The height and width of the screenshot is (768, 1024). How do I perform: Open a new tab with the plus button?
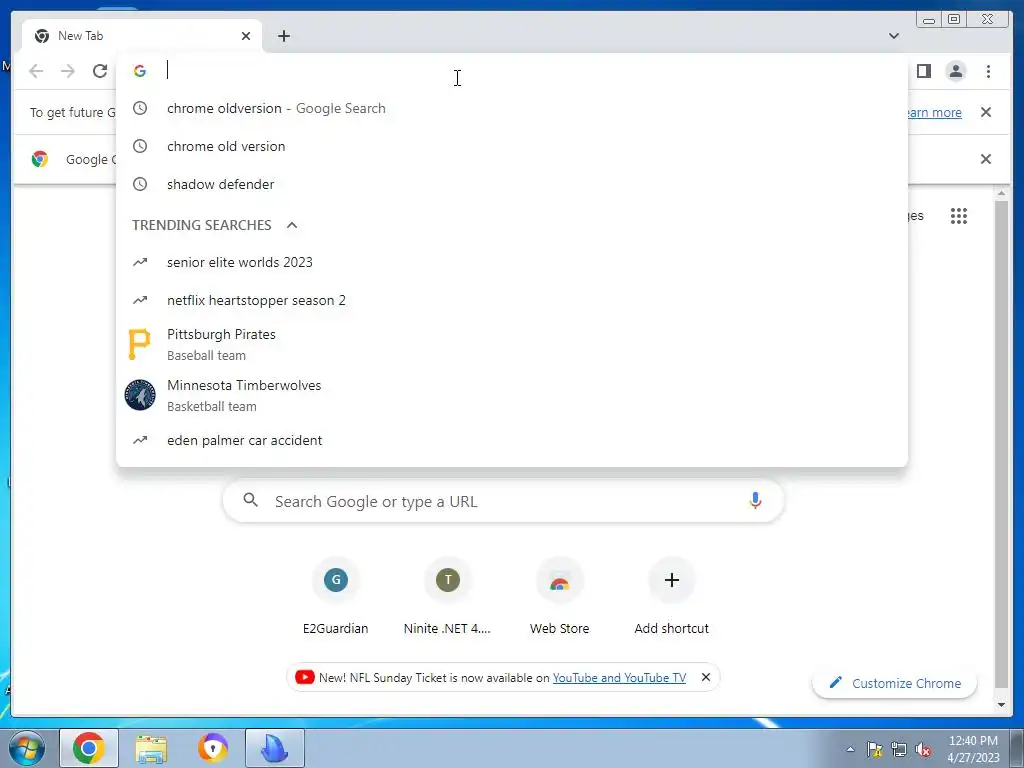[x=283, y=36]
